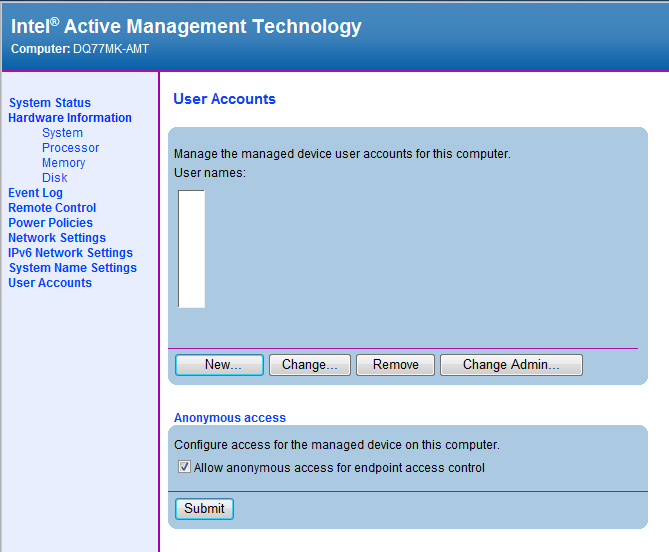The width and height of the screenshot is (669, 552).
Task: Click the 'User names:' label
Action: pyautogui.click(x=210, y=173)
